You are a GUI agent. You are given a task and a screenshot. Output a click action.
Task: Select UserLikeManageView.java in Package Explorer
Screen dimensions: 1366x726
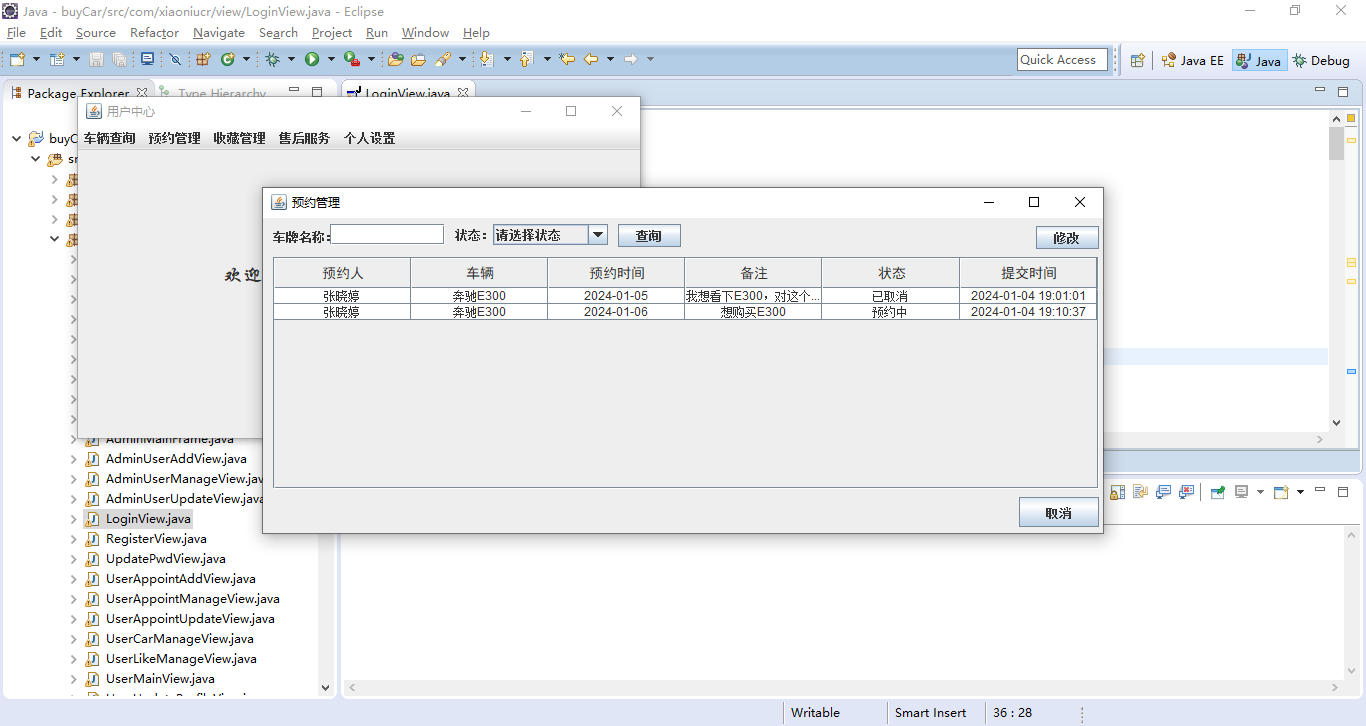181,659
